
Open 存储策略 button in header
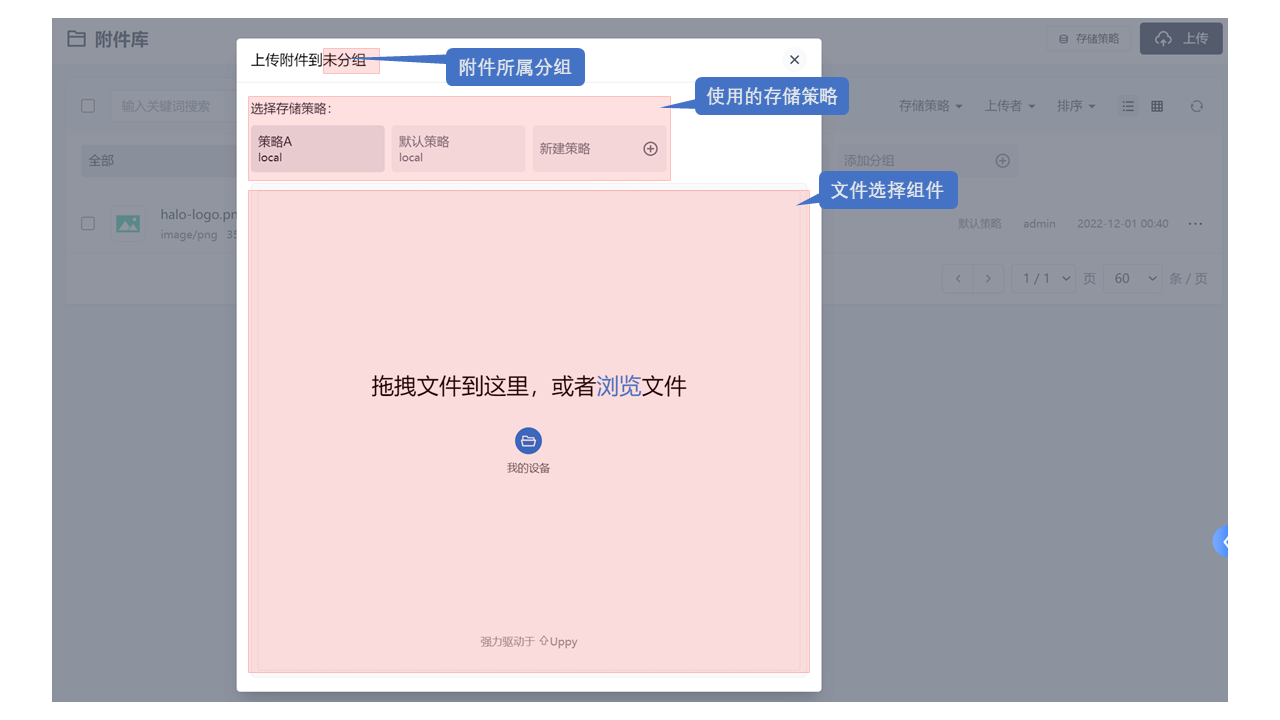[1089, 39]
